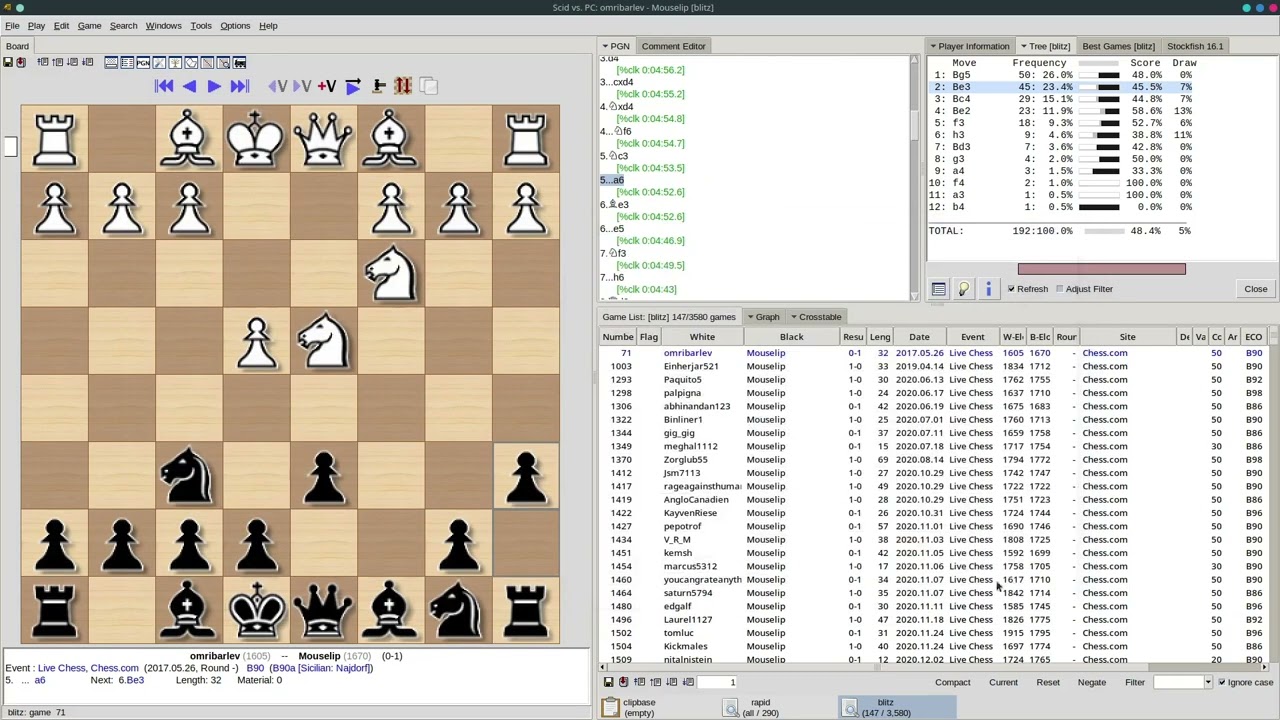1280x720 pixels.
Task: Toggle the Refresh checkbox
Action: click(x=1011, y=289)
